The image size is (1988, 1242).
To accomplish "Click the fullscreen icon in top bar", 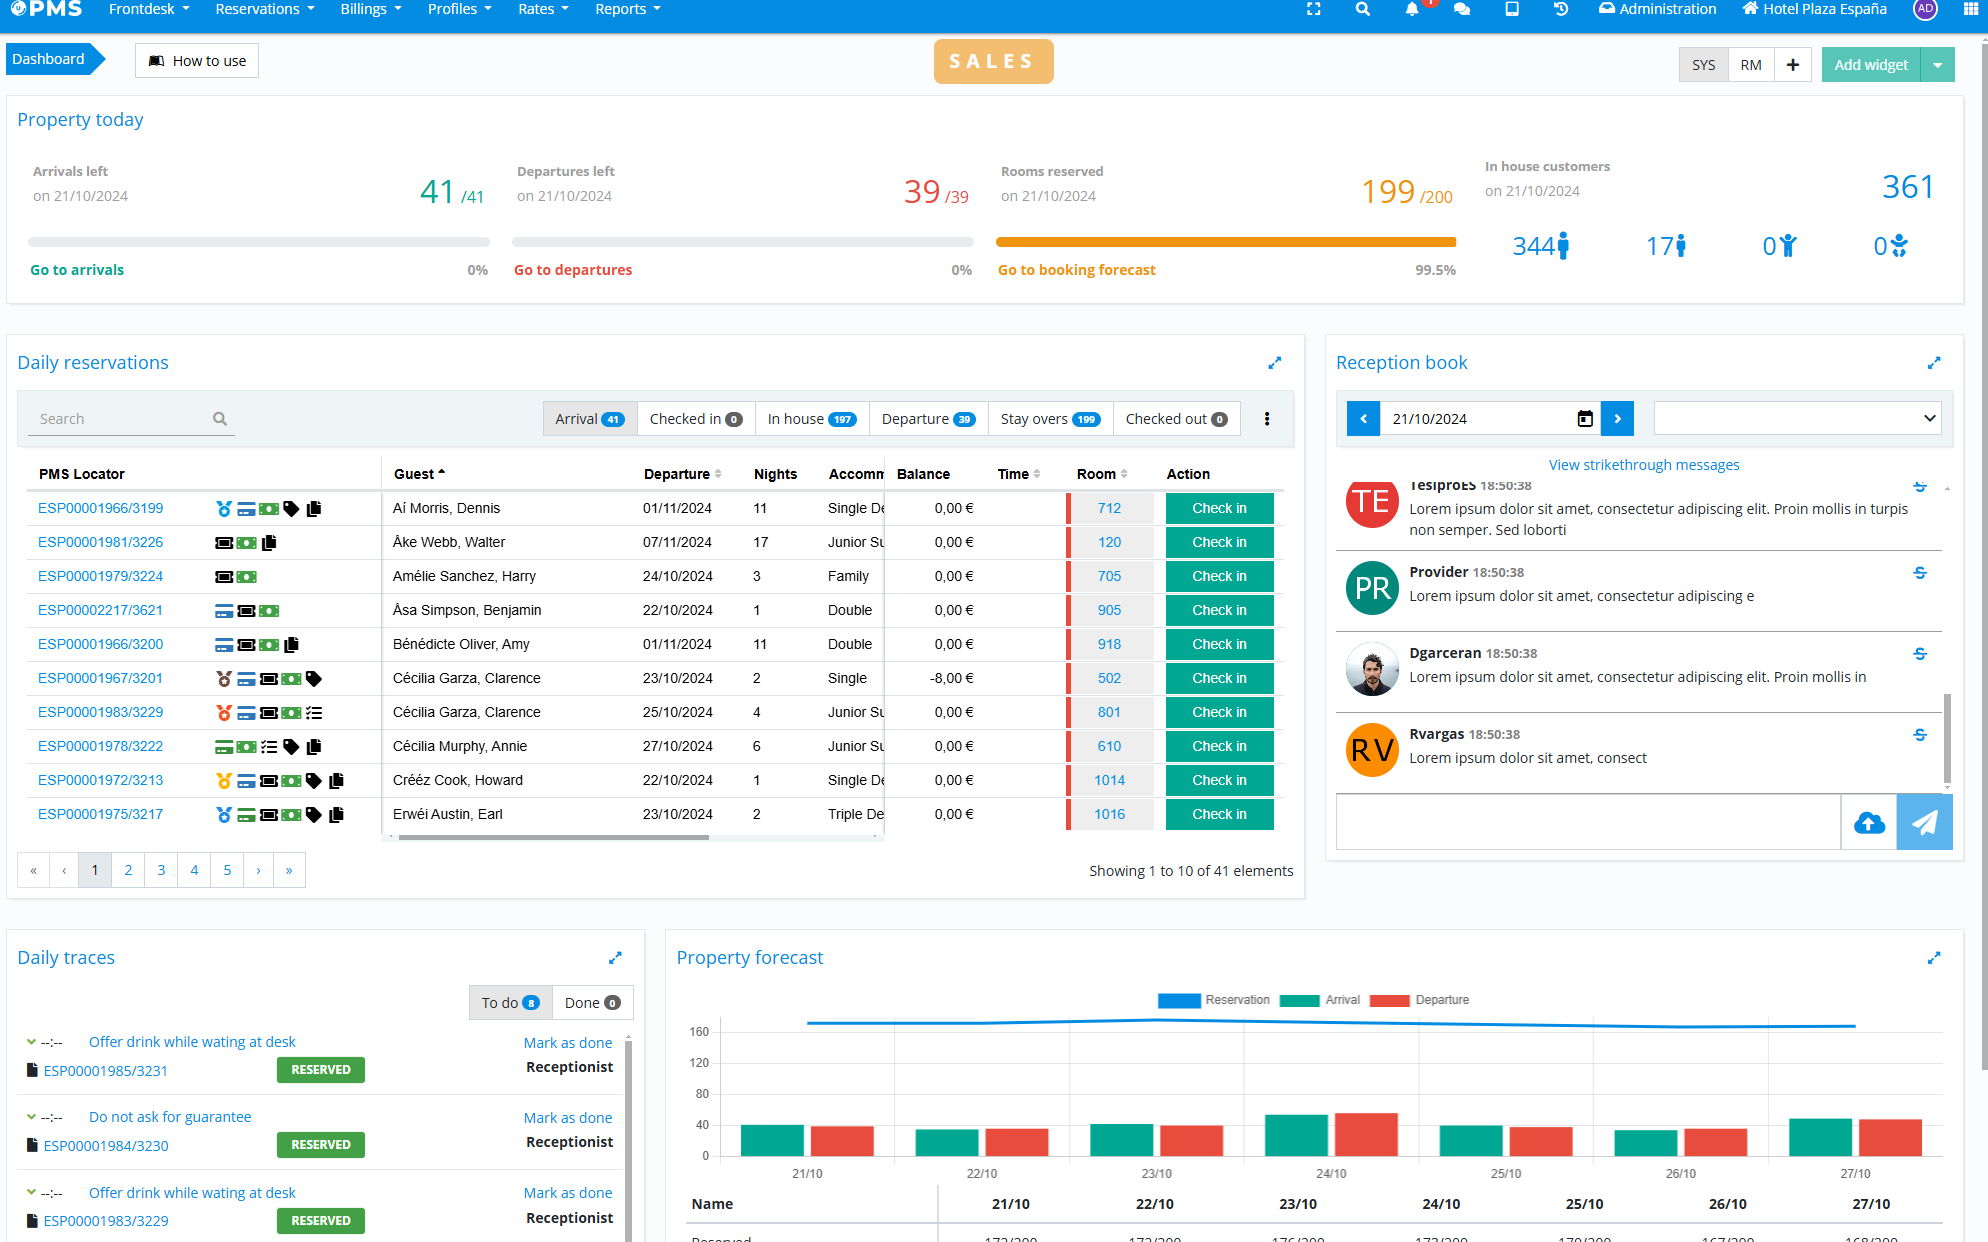I will pyautogui.click(x=1313, y=9).
